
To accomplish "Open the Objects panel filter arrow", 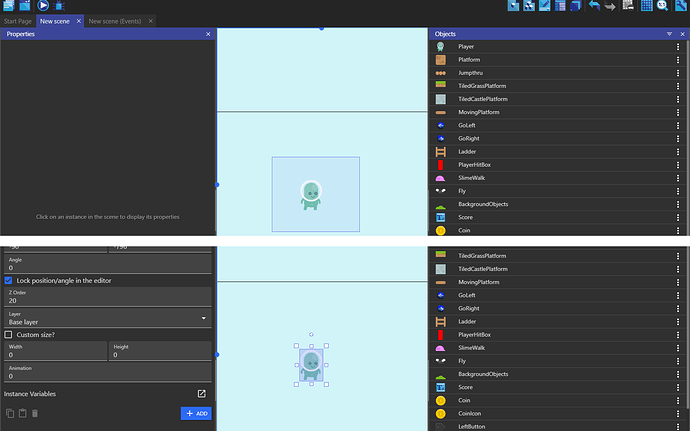I will [x=669, y=34].
